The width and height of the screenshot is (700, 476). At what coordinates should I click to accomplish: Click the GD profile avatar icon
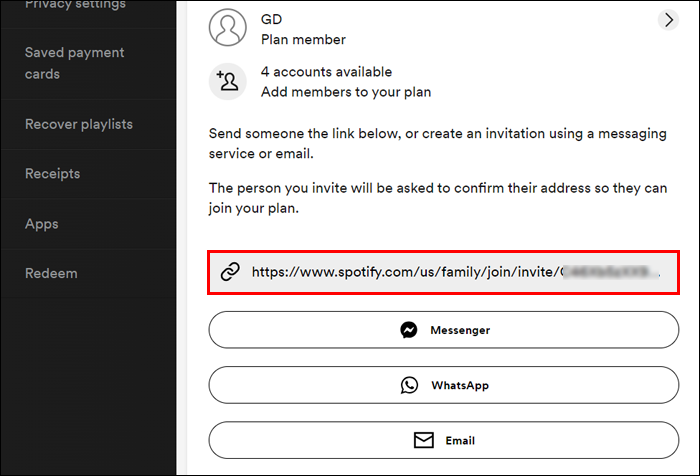(x=227, y=28)
